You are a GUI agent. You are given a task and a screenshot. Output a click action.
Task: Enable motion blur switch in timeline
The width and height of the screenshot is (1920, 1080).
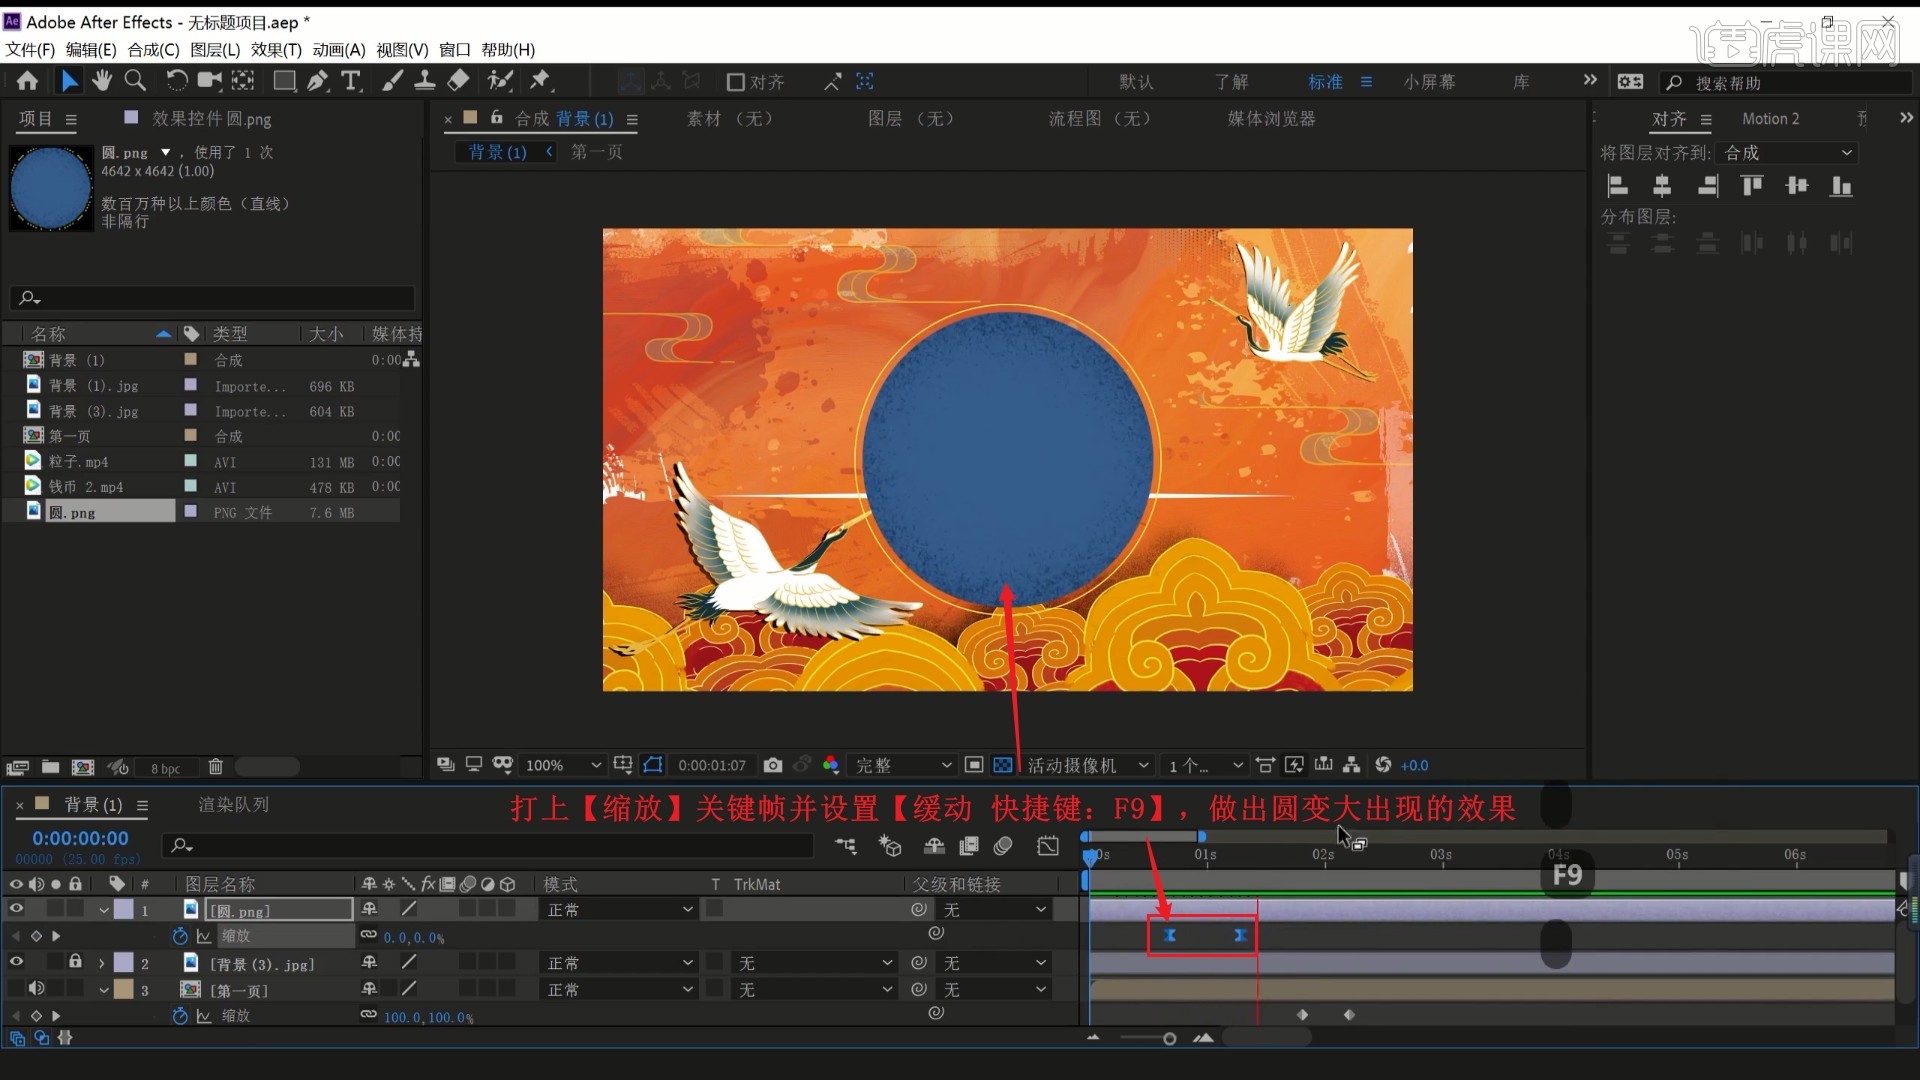1003,846
